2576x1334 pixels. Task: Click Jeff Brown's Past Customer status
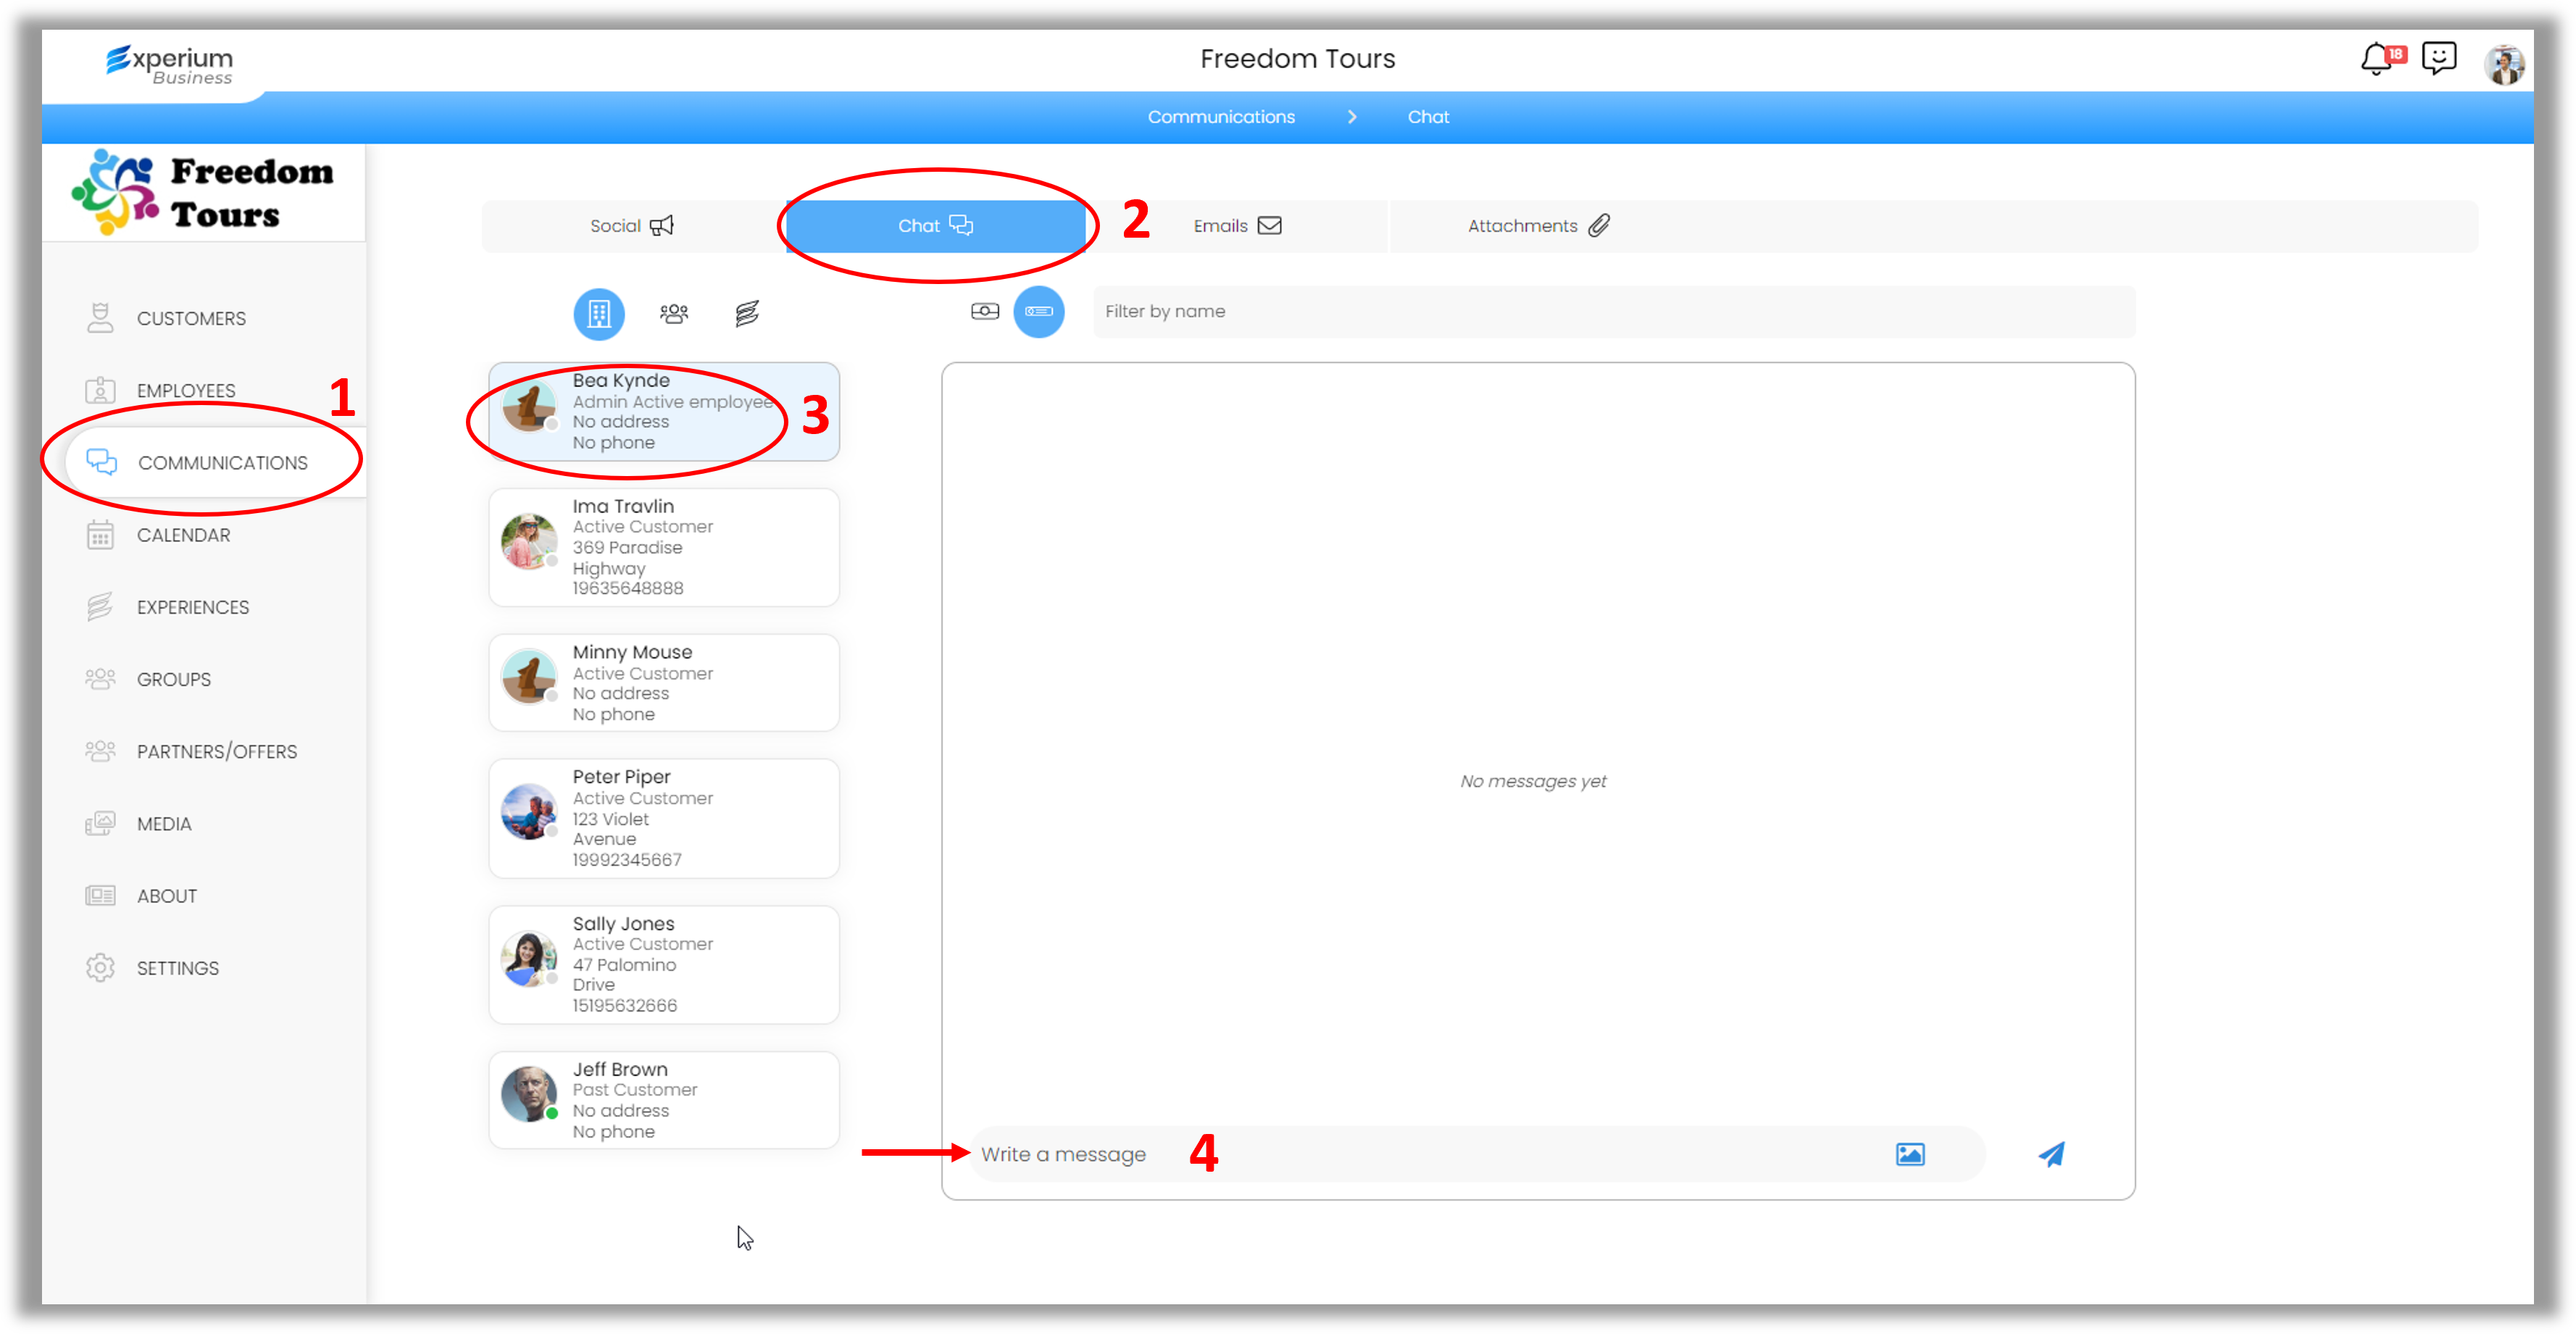click(x=635, y=1090)
